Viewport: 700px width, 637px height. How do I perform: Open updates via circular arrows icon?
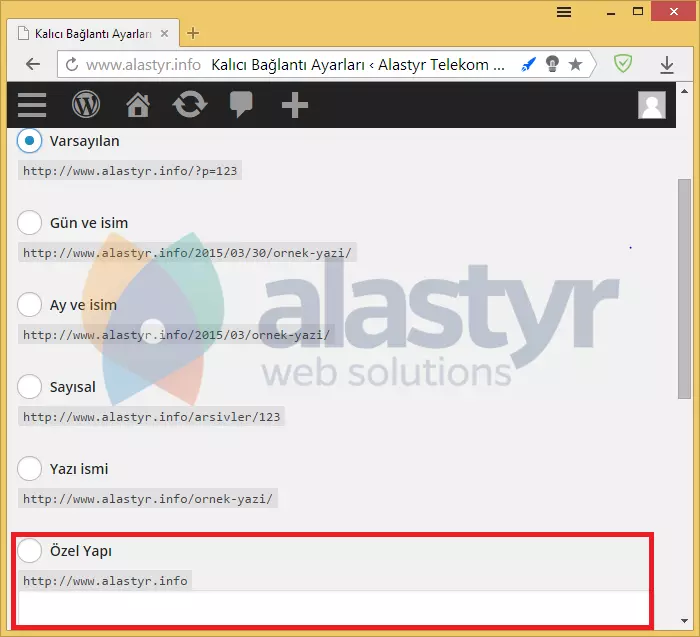[x=190, y=104]
